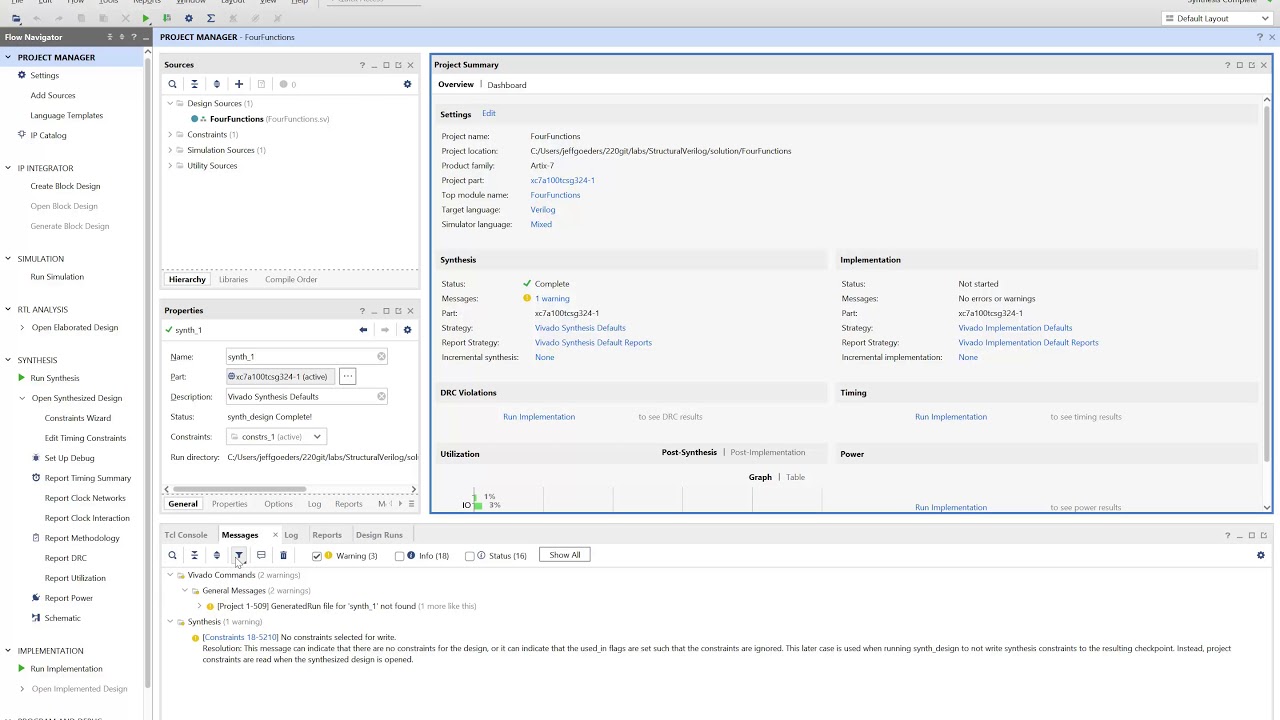Click Run Implementation link under DRC Violations

point(539,416)
